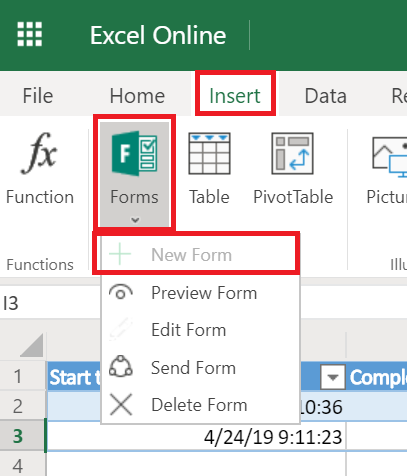407x476 pixels.
Task: Select row header 2
Action: (22, 406)
